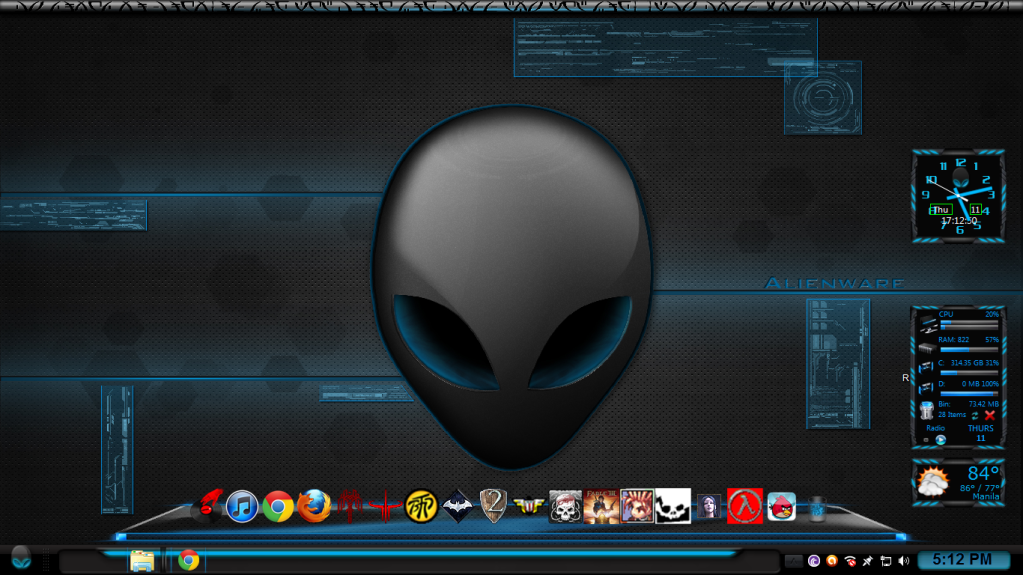Open the Recycle Bin at dock's end
Viewport: 1023px width, 575px height.
click(x=817, y=508)
